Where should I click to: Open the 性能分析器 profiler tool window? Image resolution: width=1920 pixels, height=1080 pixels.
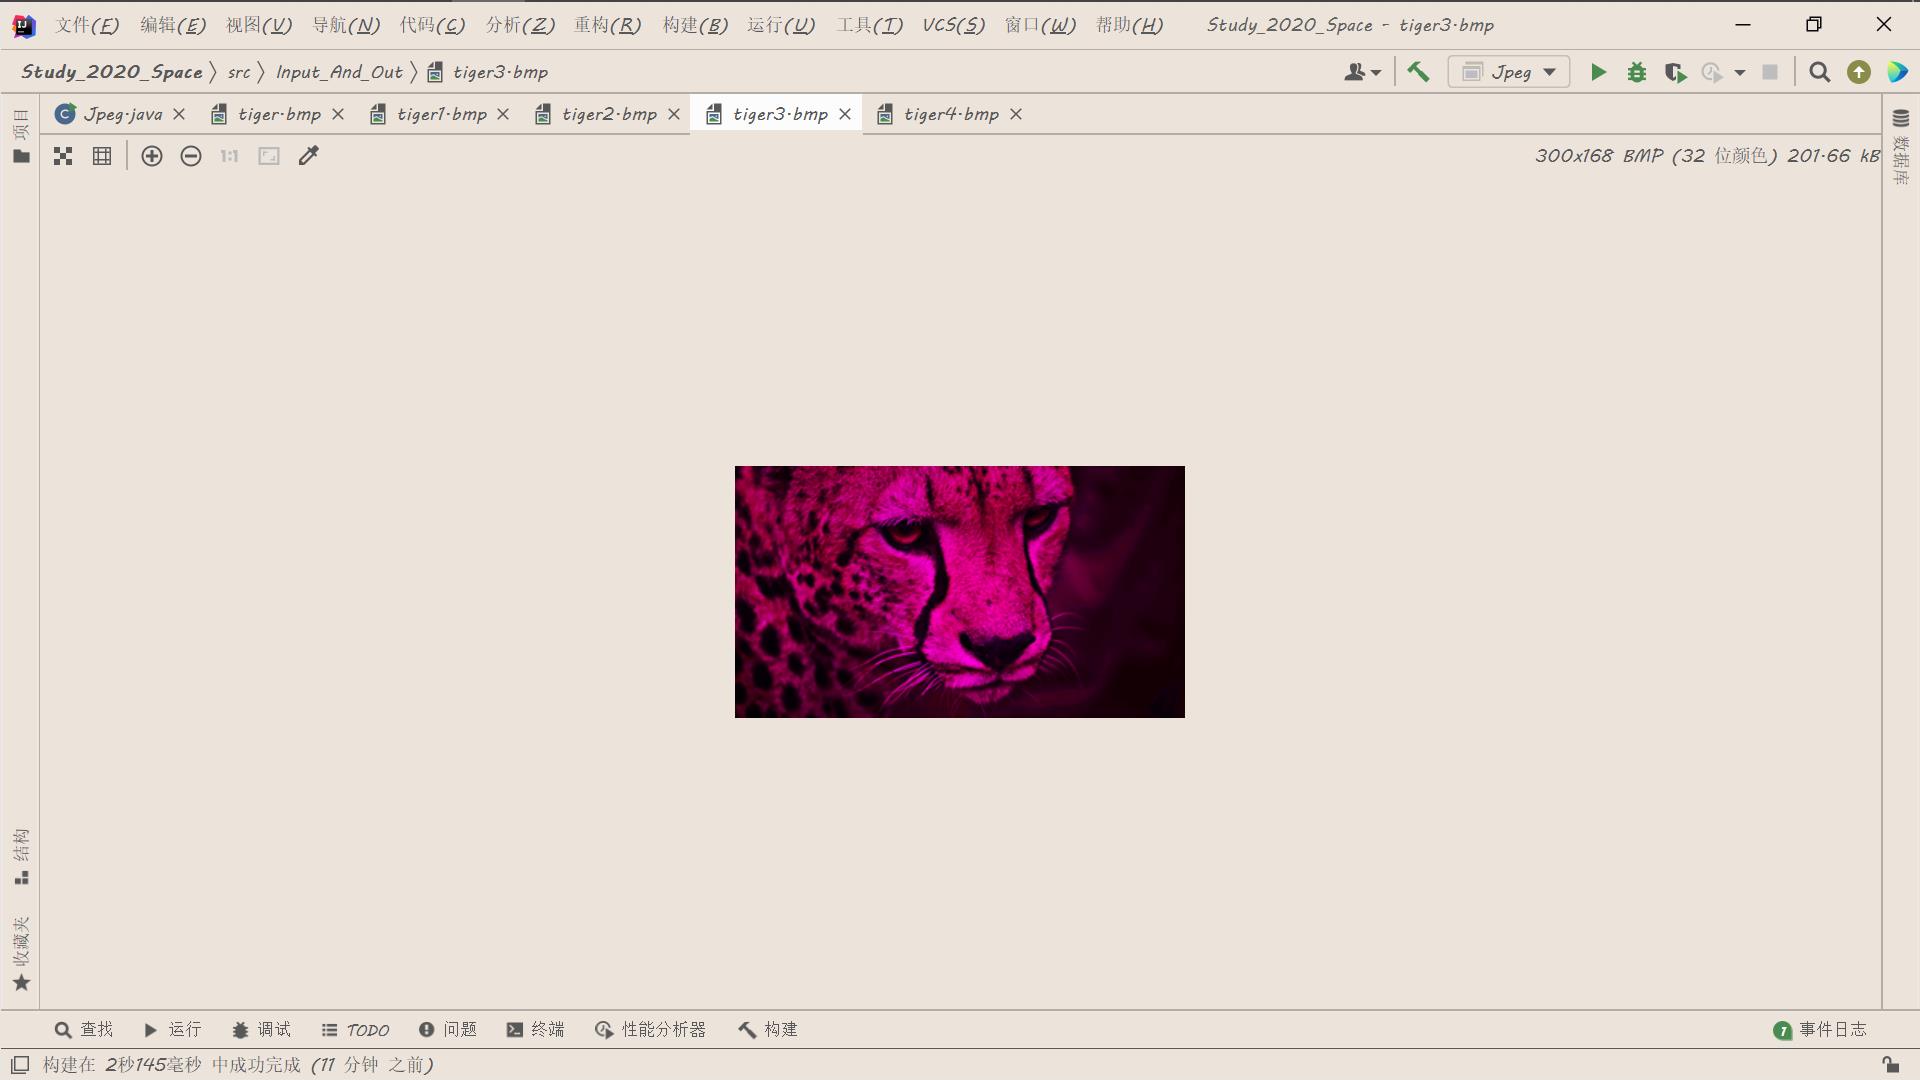tap(651, 1030)
